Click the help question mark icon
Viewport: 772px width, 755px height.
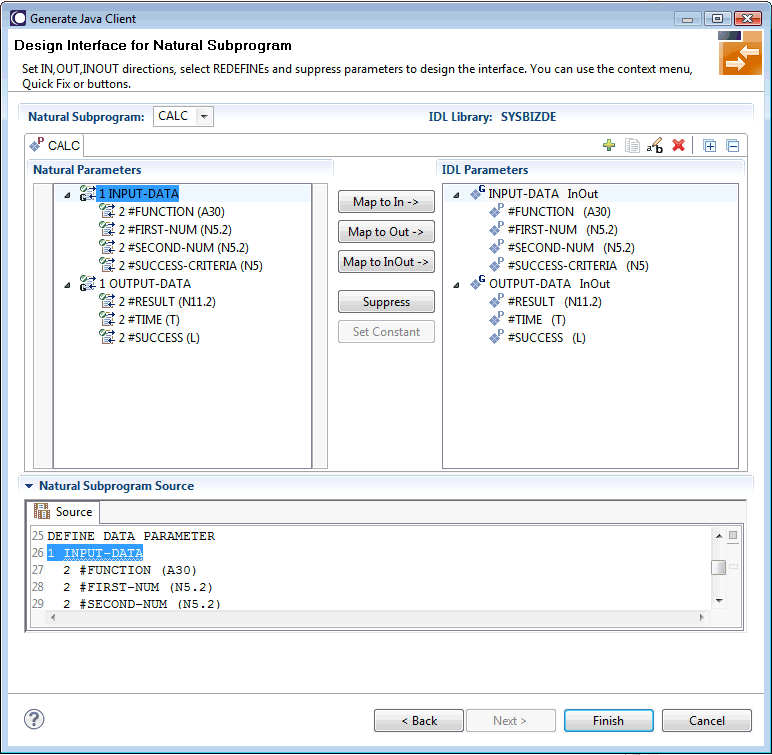34,719
